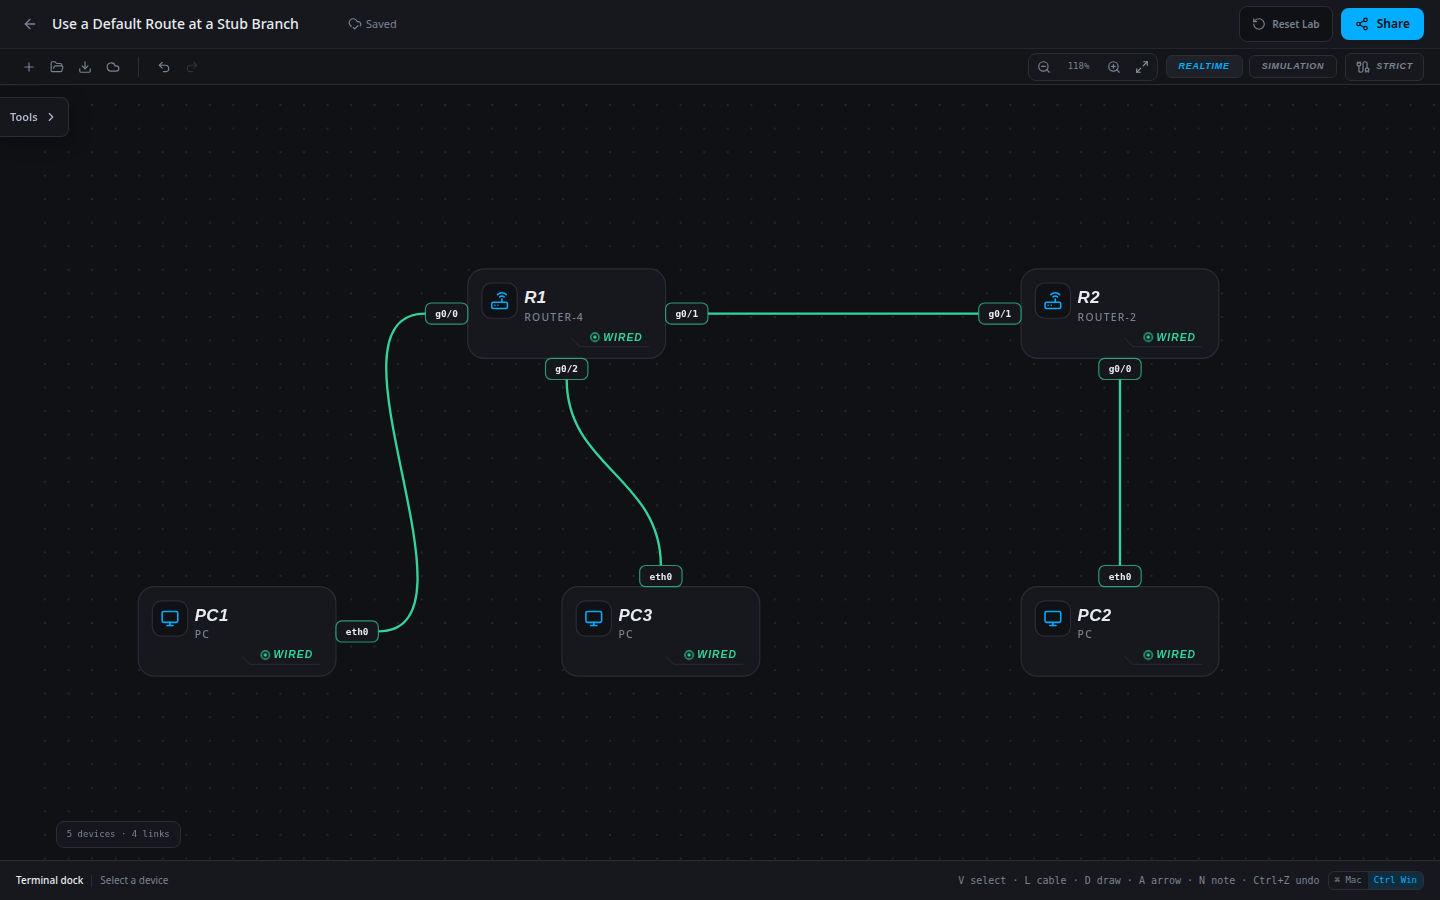Viewport: 1440px width, 900px height.
Task: Click the lab title text
Action: [175, 24]
